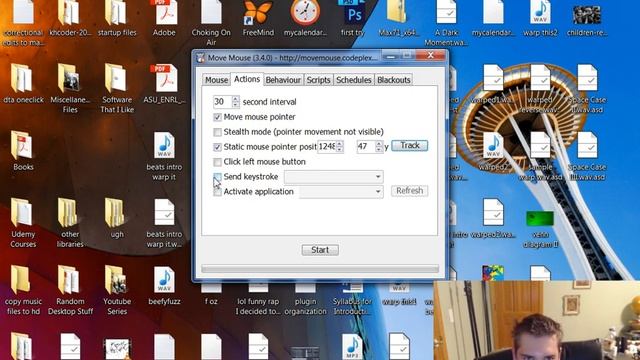
Task: Select the beats intro warp it WAV icon
Action: click(x=164, y=156)
